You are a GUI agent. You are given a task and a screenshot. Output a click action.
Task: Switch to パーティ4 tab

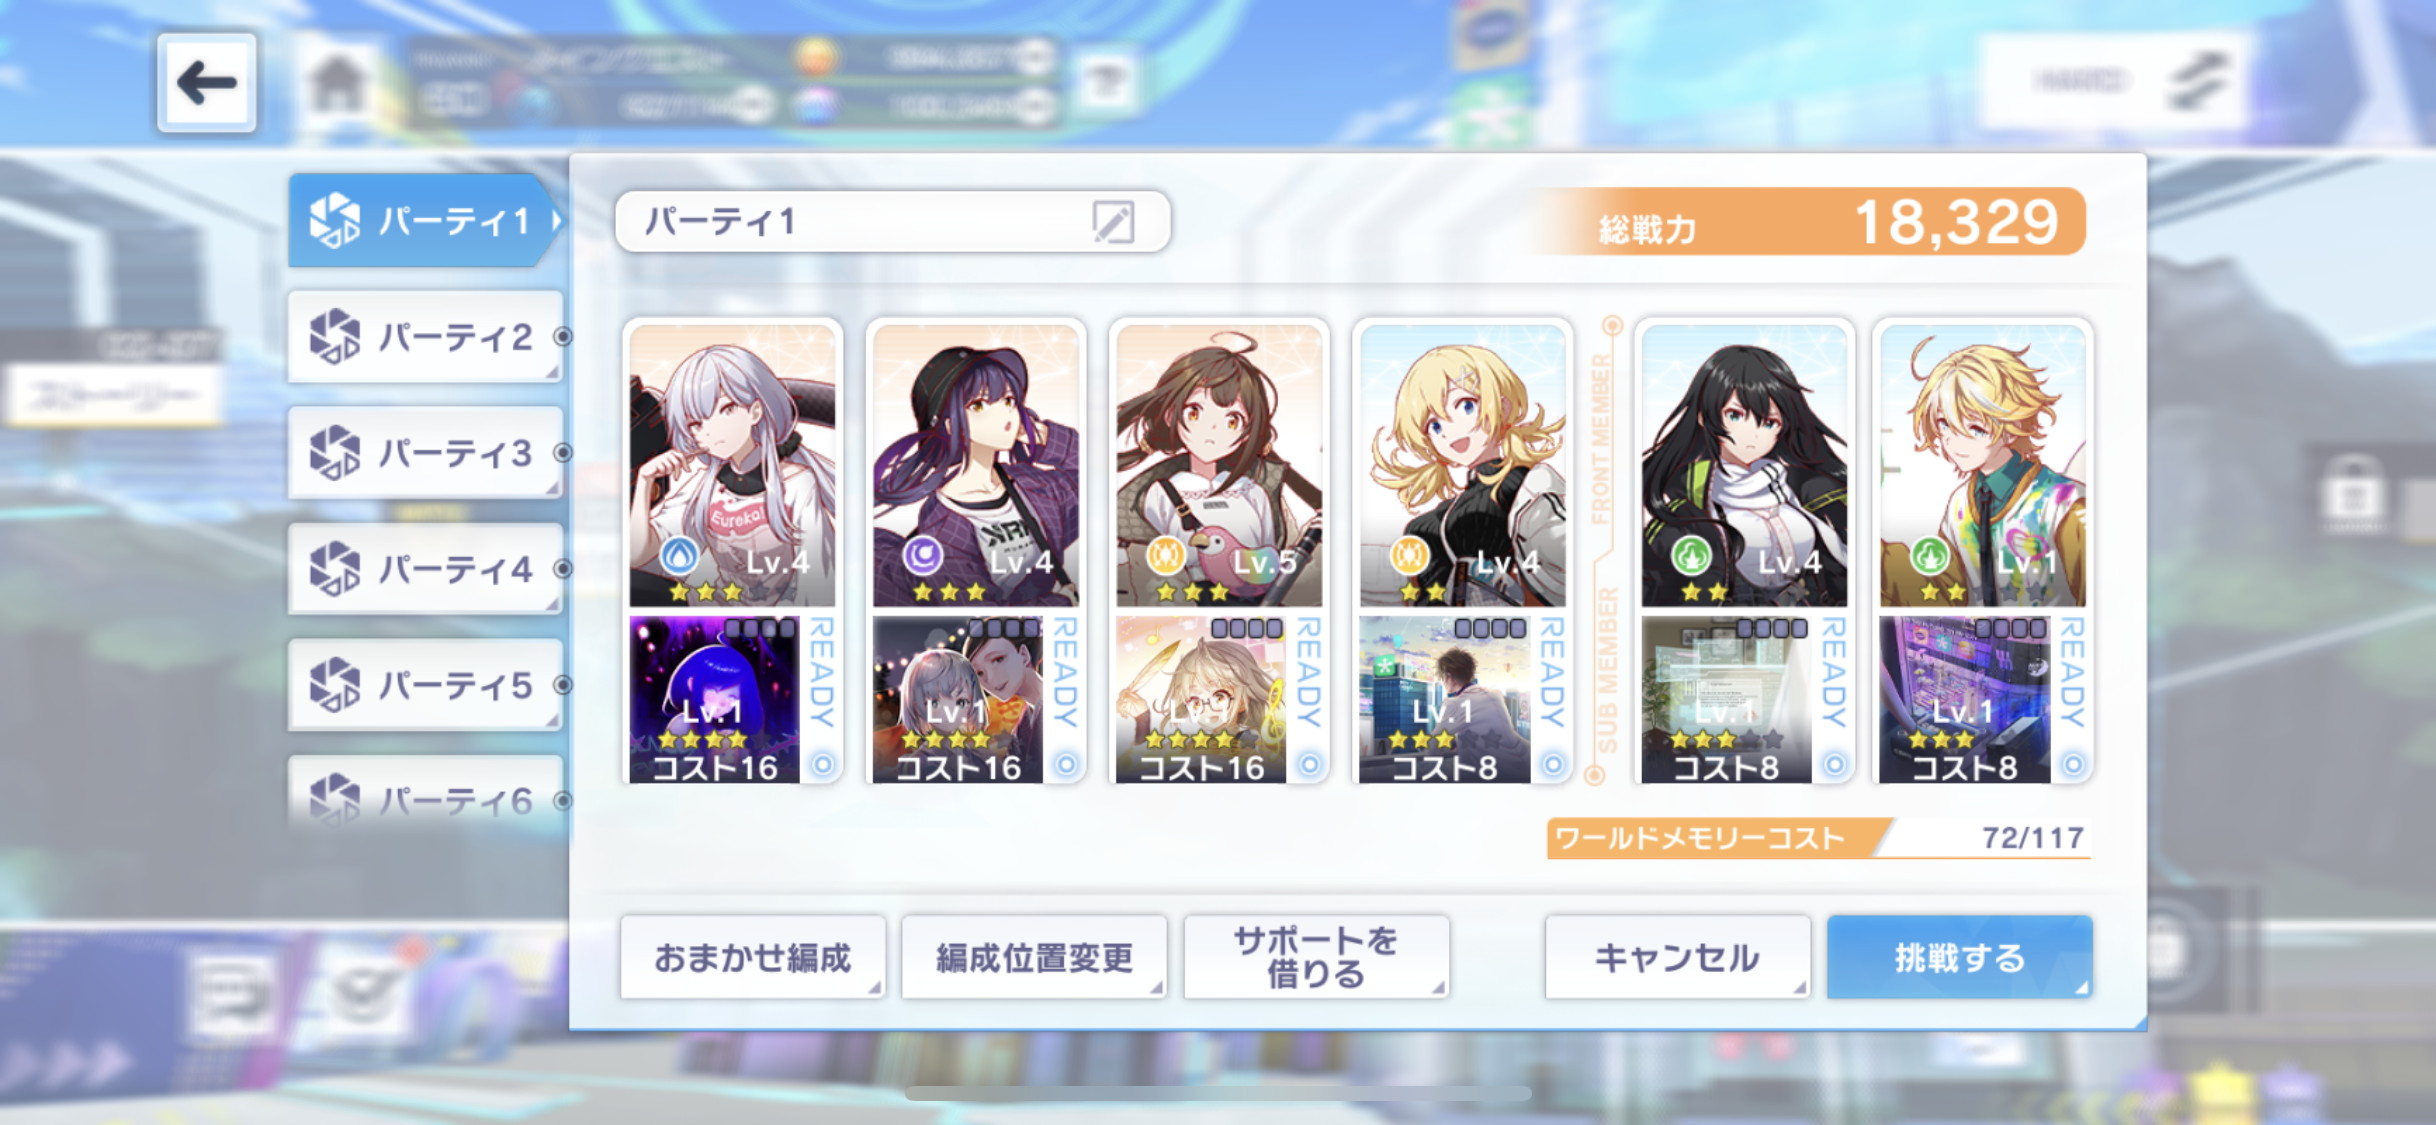(426, 569)
